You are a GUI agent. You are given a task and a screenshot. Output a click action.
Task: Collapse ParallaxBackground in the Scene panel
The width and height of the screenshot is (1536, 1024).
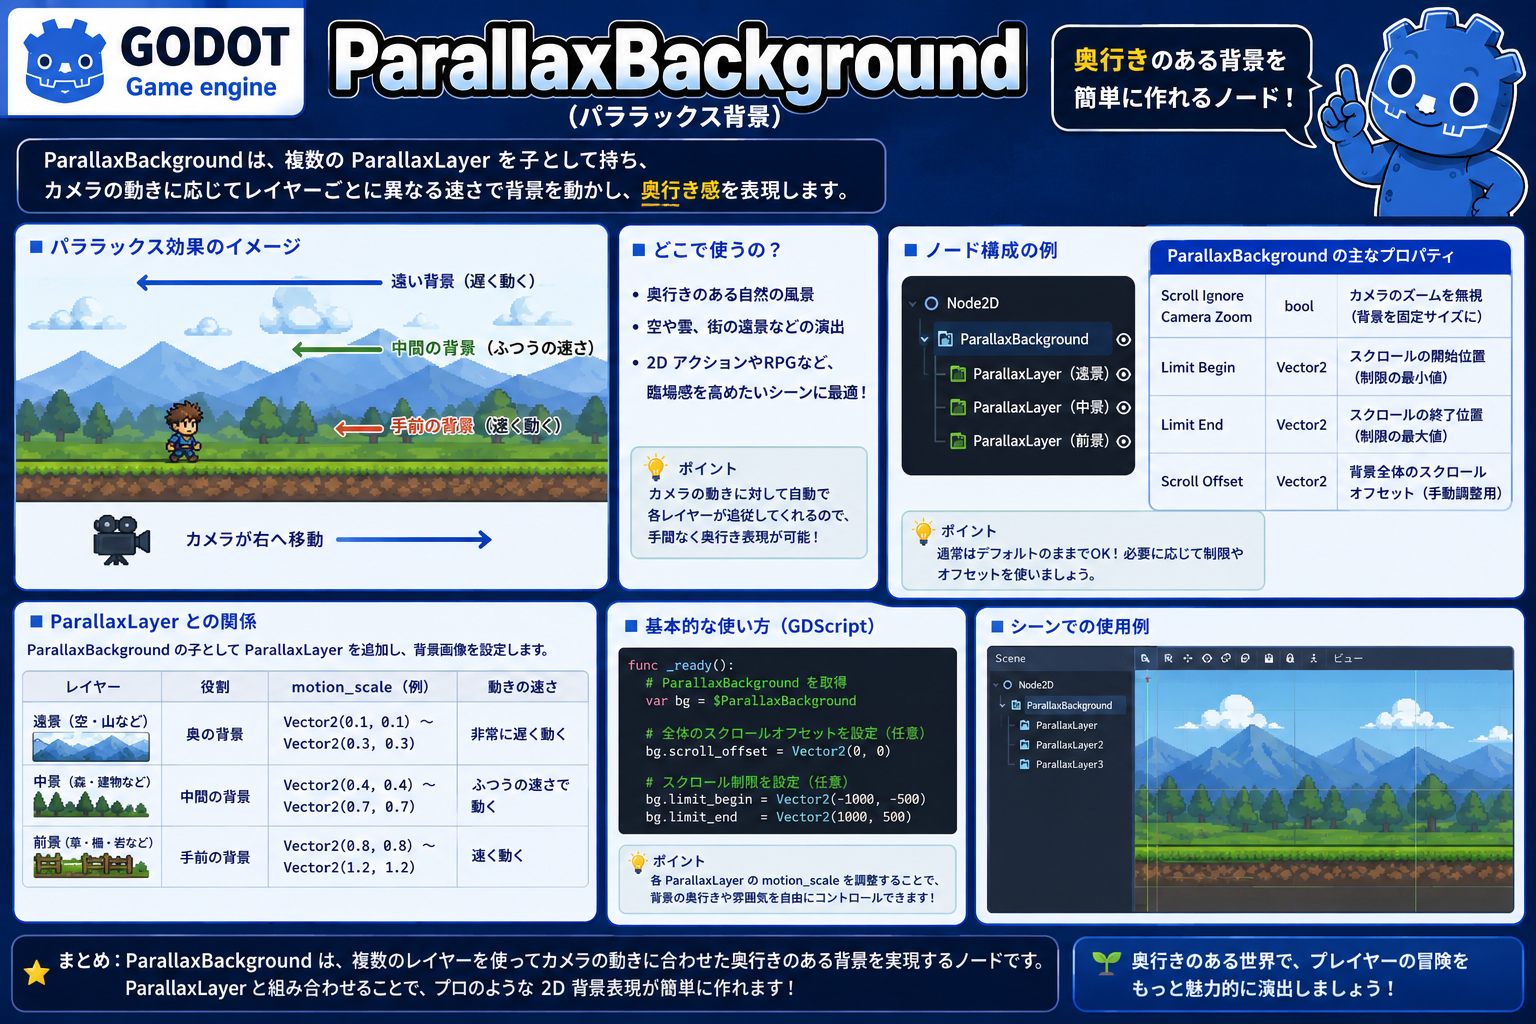(1003, 705)
